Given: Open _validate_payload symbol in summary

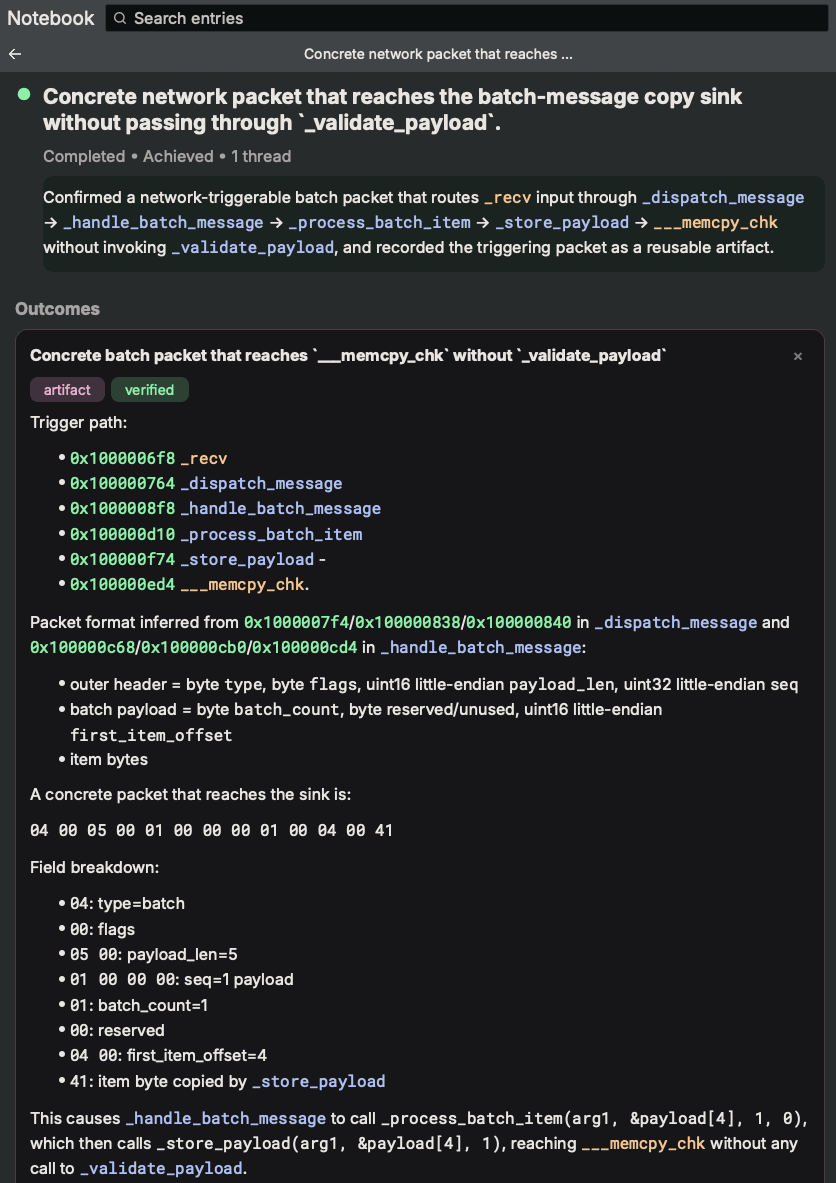Looking at the screenshot, I should coord(252,247).
